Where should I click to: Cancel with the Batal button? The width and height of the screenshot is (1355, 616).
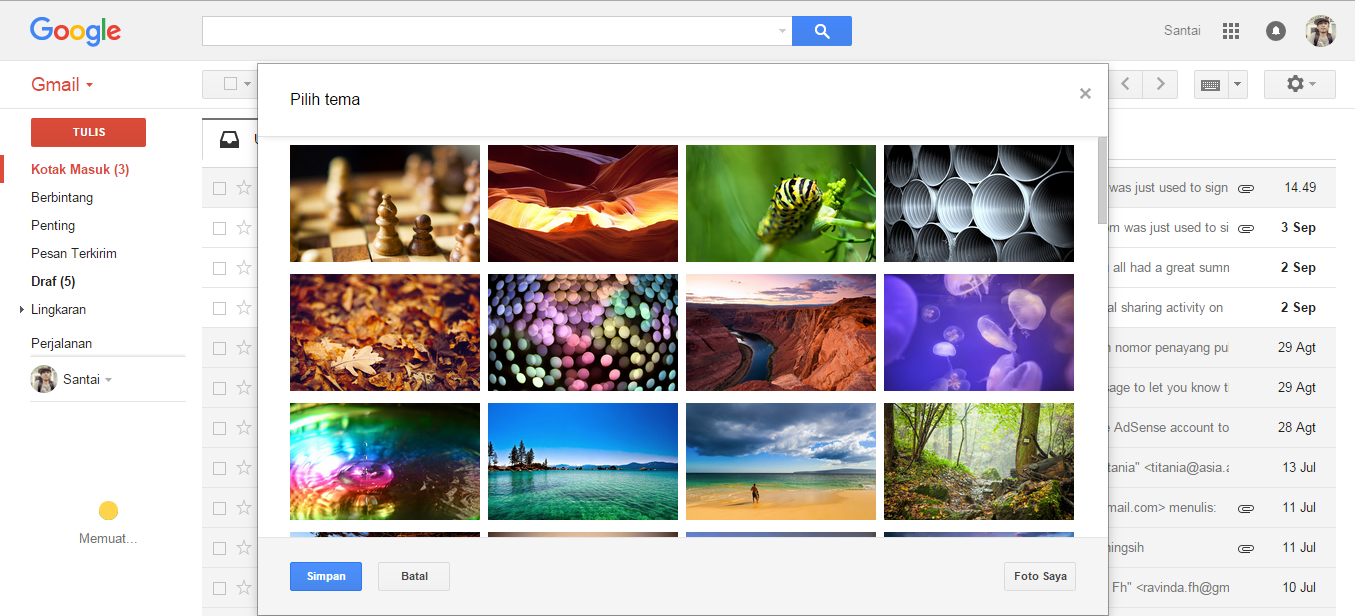tap(414, 576)
